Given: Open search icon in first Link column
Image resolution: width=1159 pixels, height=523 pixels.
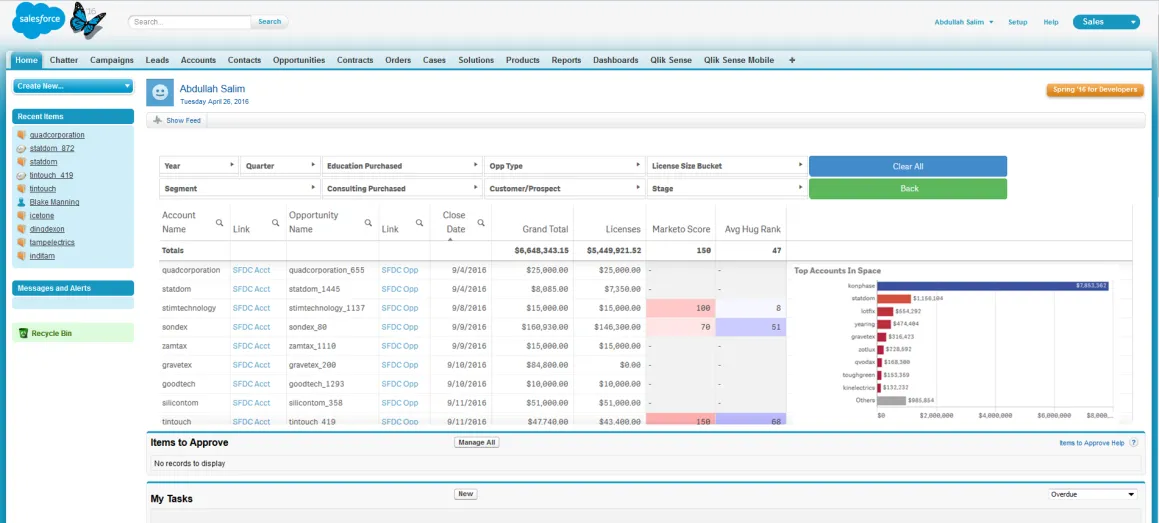Looking at the screenshot, I should [275, 222].
